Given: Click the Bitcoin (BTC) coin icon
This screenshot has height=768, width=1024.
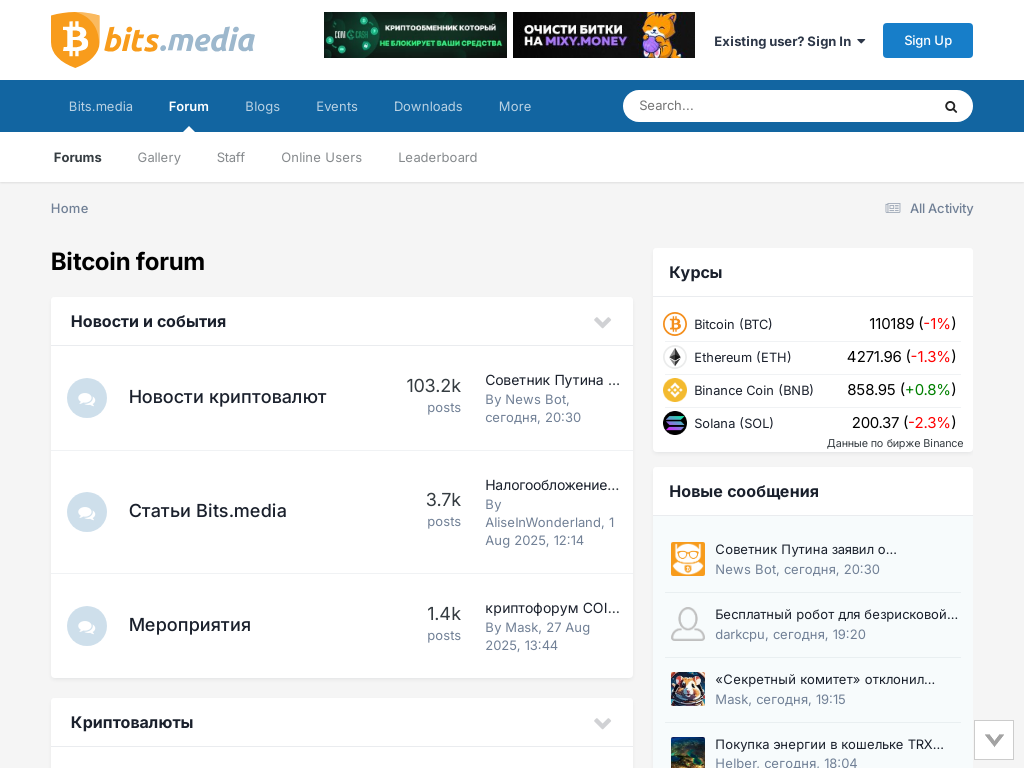Looking at the screenshot, I should point(675,324).
